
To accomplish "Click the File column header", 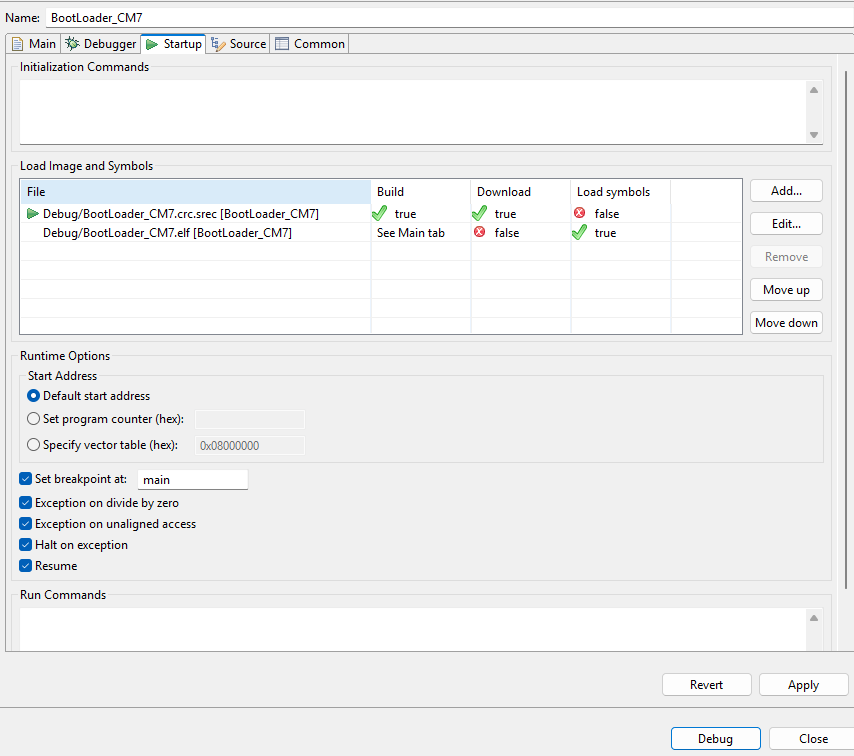I will [196, 192].
